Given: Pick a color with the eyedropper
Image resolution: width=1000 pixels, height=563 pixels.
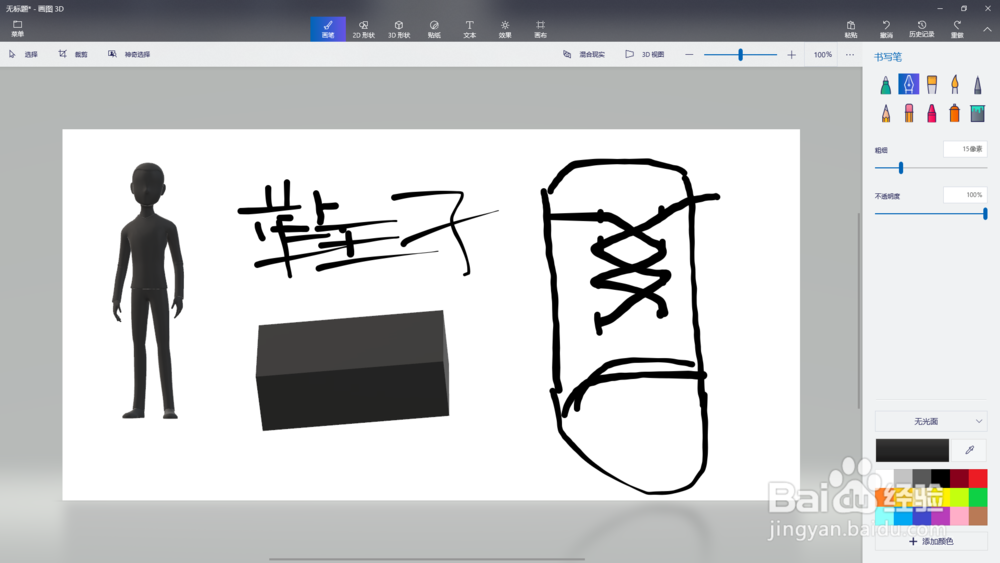Looking at the screenshot, I should tap(969, 450).
